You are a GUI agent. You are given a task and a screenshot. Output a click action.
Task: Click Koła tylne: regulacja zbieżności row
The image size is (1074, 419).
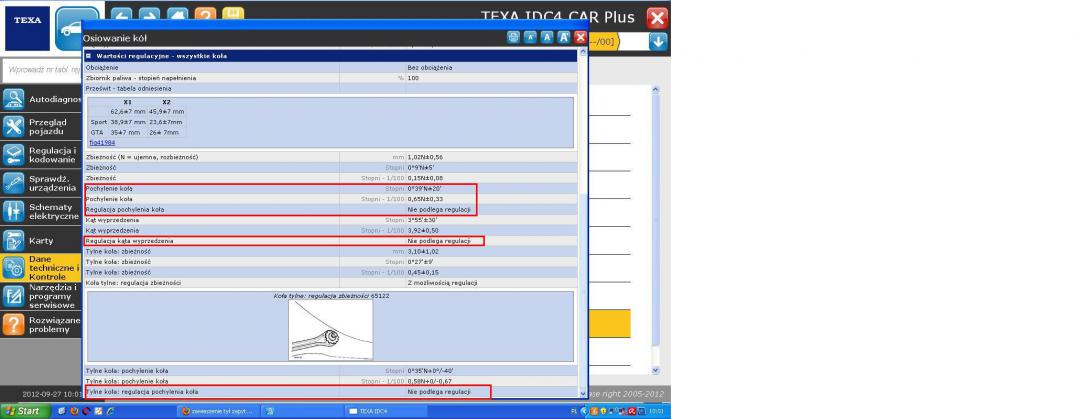click(x=330, y=283)
